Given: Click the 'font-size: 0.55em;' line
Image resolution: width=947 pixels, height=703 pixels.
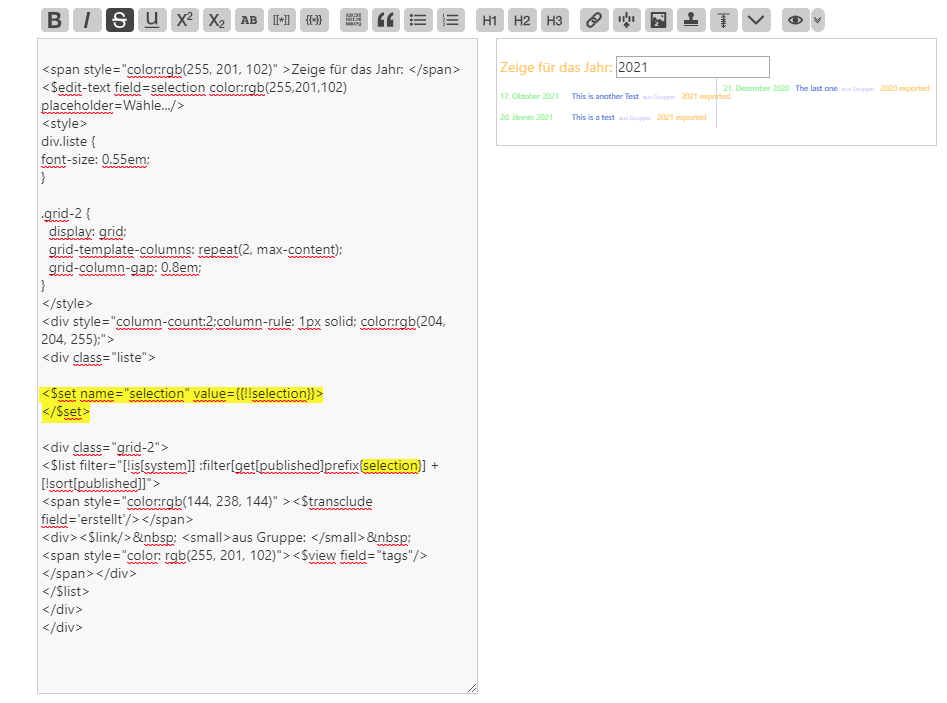Looking at the screenshot, I should tap(95, 159).
